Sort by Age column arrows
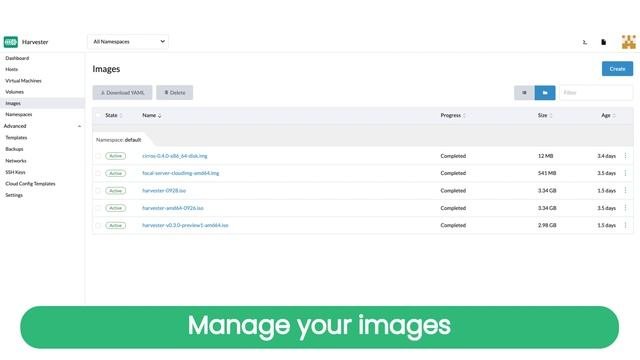This screenshot has height=360, width=640. tap(614, 116)
